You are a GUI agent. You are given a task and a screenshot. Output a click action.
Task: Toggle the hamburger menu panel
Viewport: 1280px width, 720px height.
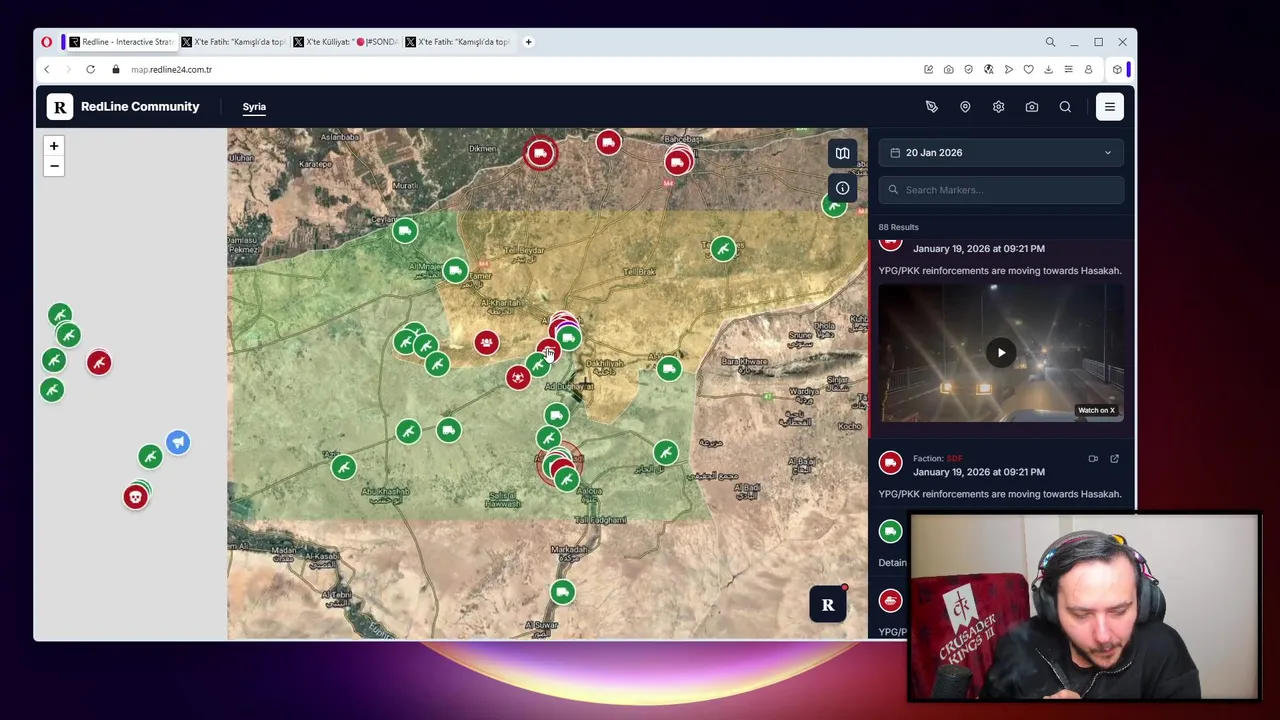pyautogui.click(x=1110, y=107)
